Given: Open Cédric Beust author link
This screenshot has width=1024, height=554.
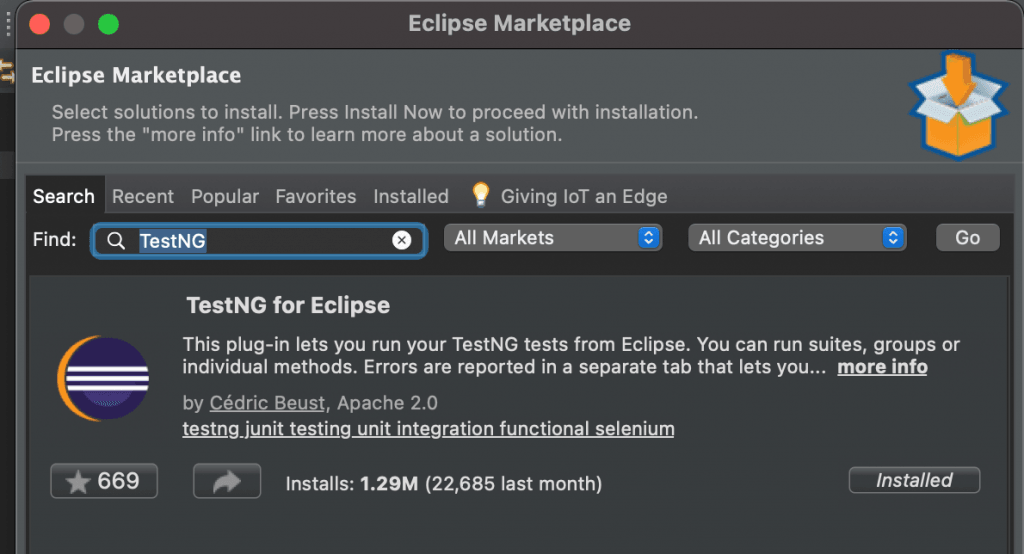Looking at the screenshot, I should pos(269,403).
